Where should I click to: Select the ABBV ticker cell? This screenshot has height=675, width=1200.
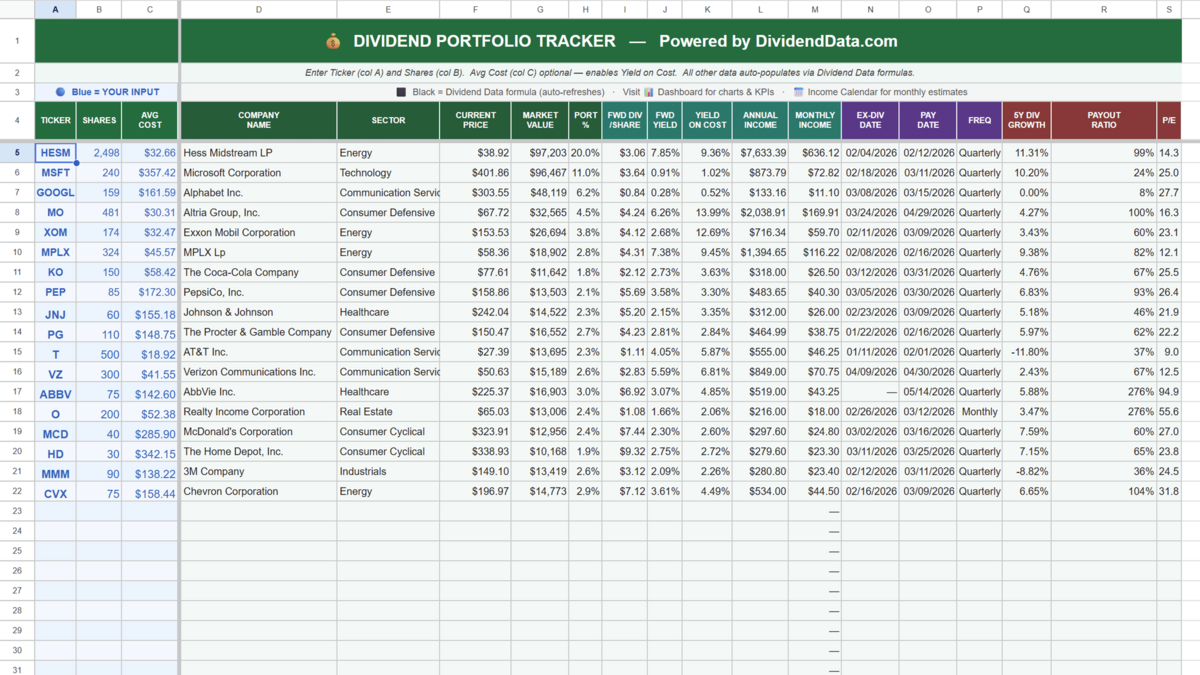pyautogui.click(x=55, y=393)
